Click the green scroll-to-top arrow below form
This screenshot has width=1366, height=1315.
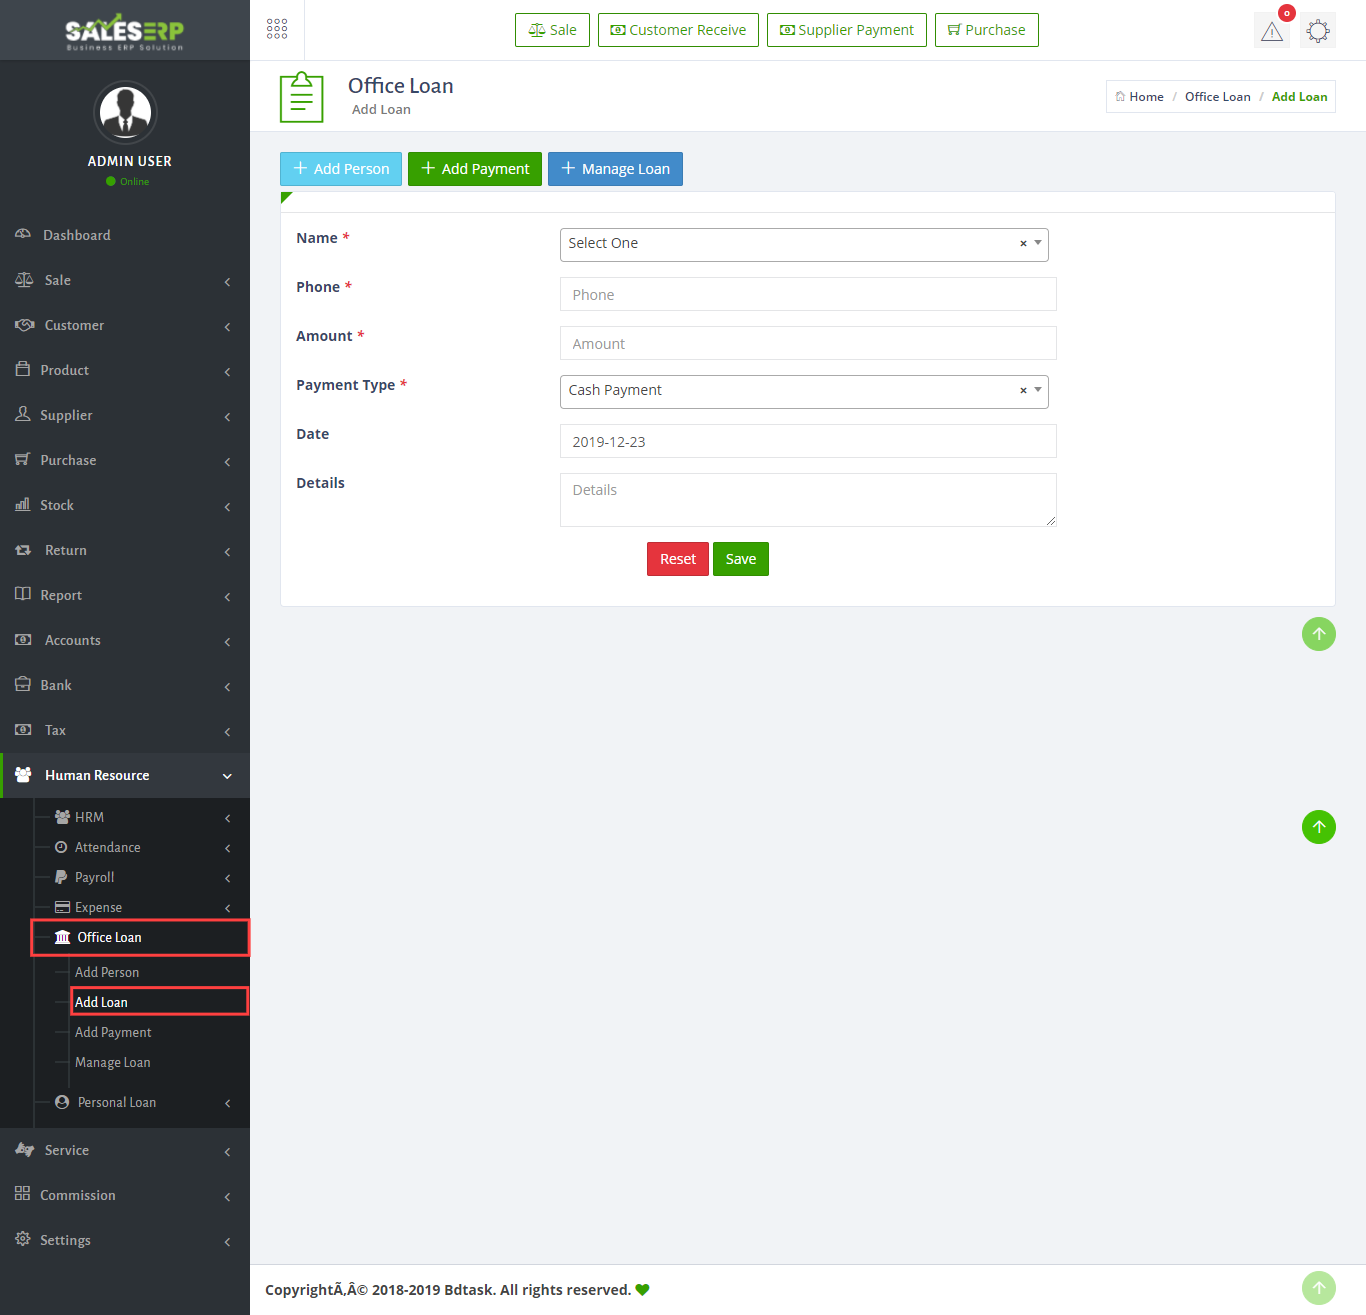tap(1318, 634)
